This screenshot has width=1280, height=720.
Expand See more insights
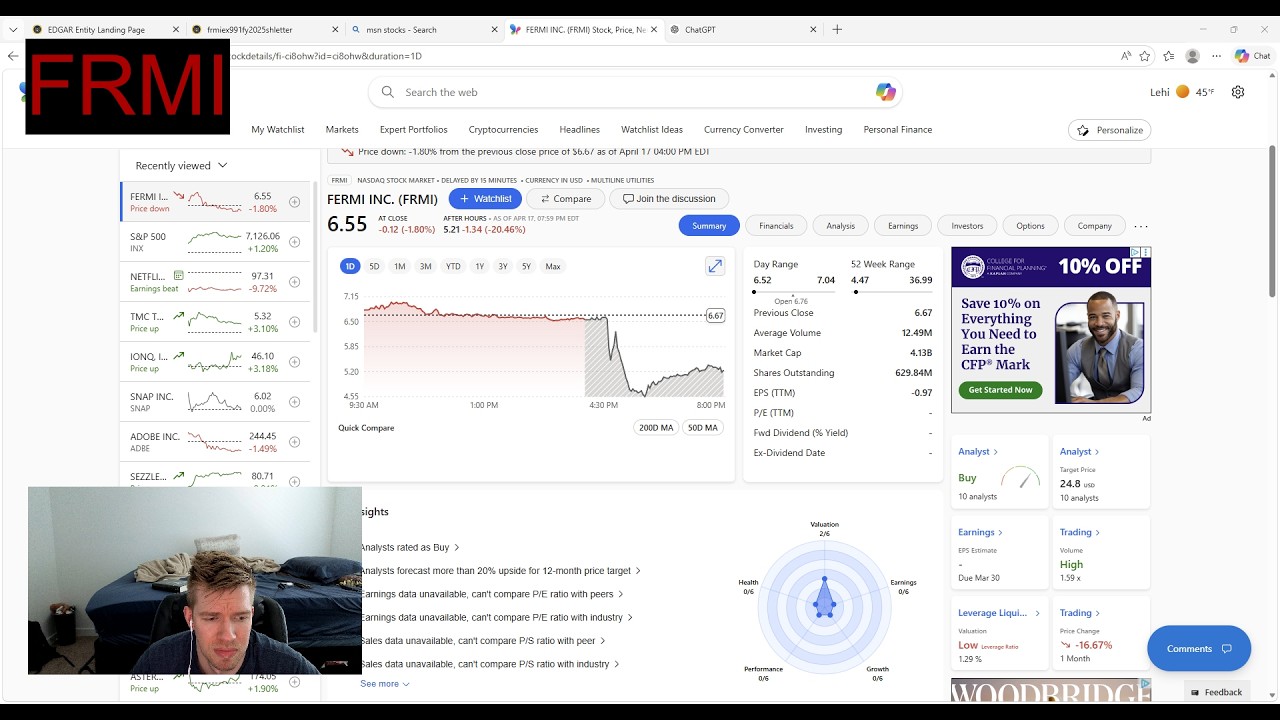click(x=385, y=684)
